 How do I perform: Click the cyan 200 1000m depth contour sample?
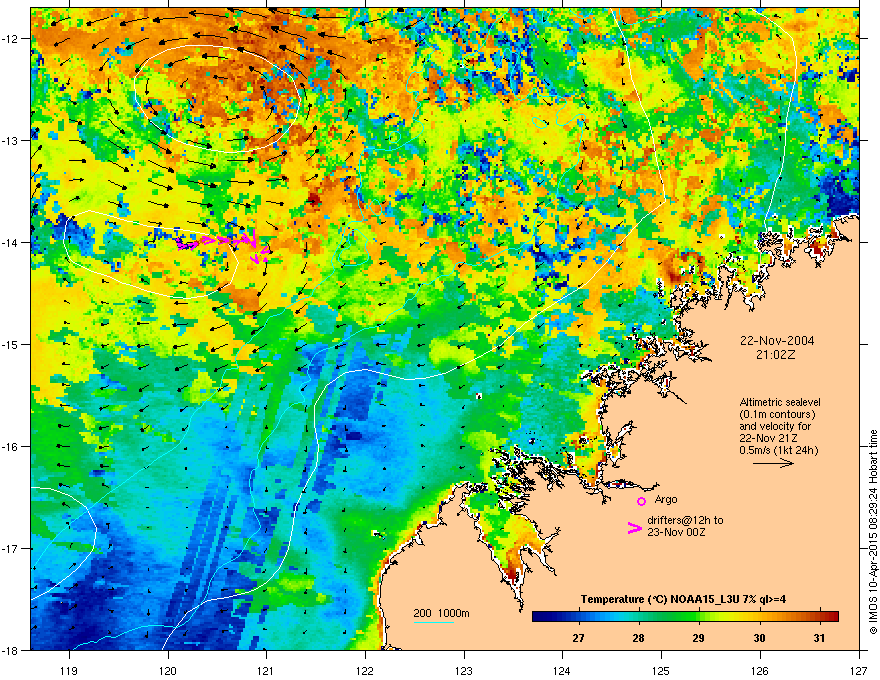click(433, 622)
